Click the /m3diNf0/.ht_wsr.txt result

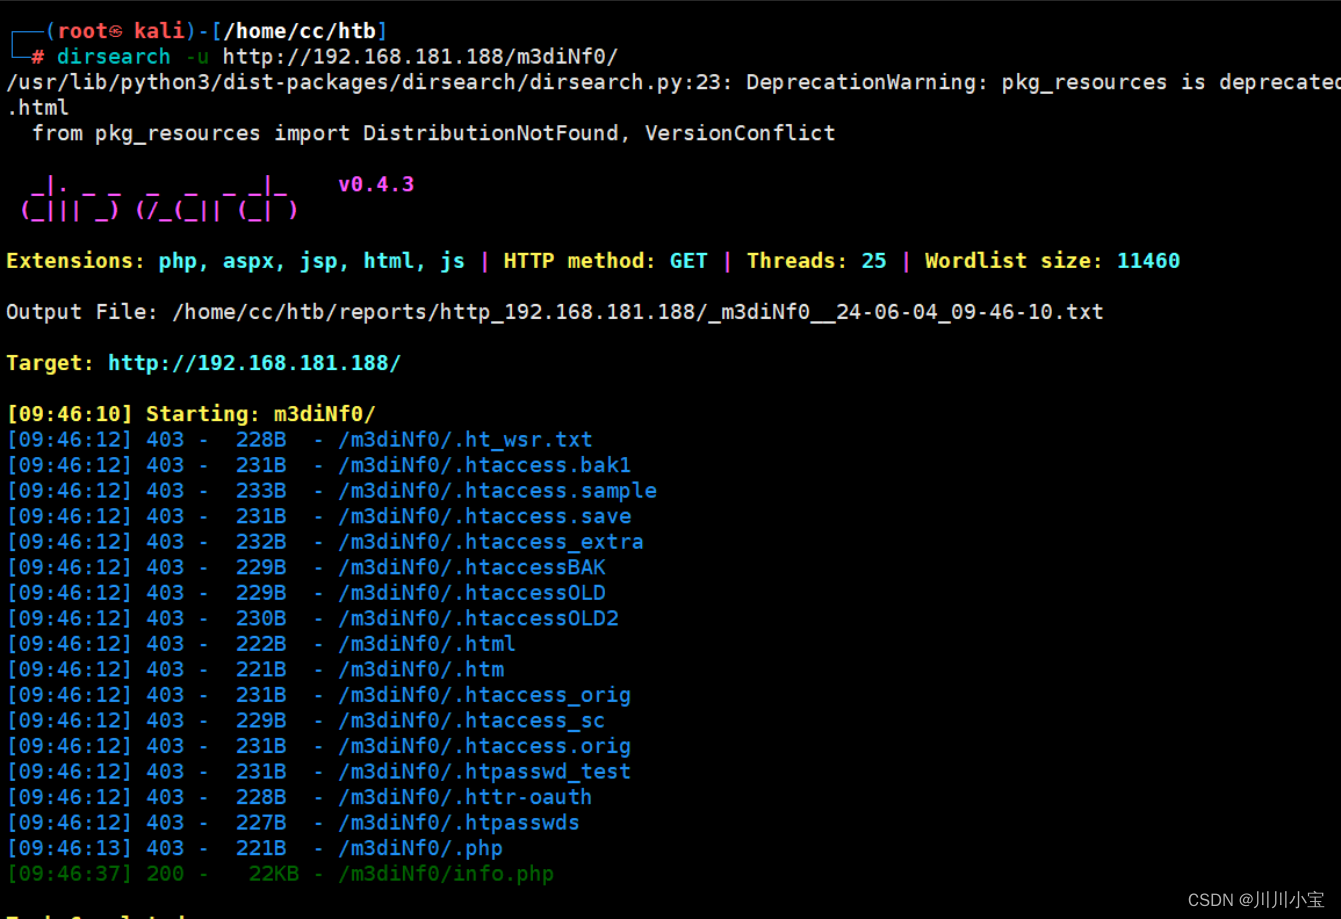pyautogui.click(x=465, y=439)
